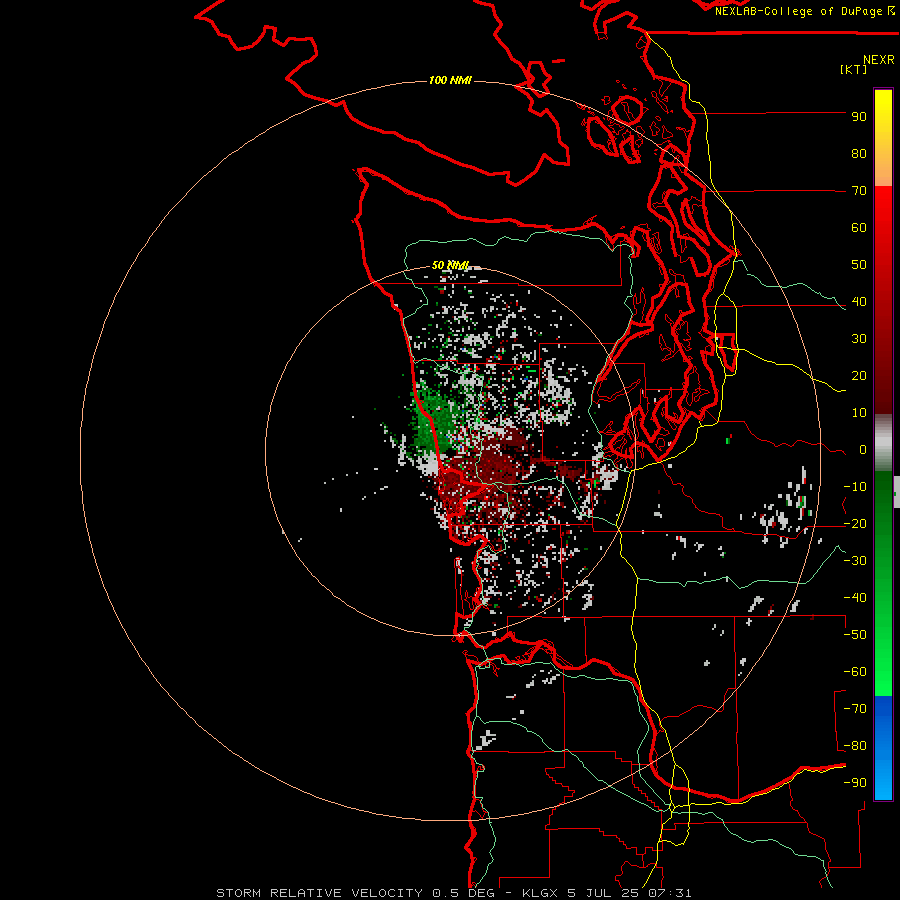Pick the gray zero-velocity segment of color bar

(x=883, y=443)
